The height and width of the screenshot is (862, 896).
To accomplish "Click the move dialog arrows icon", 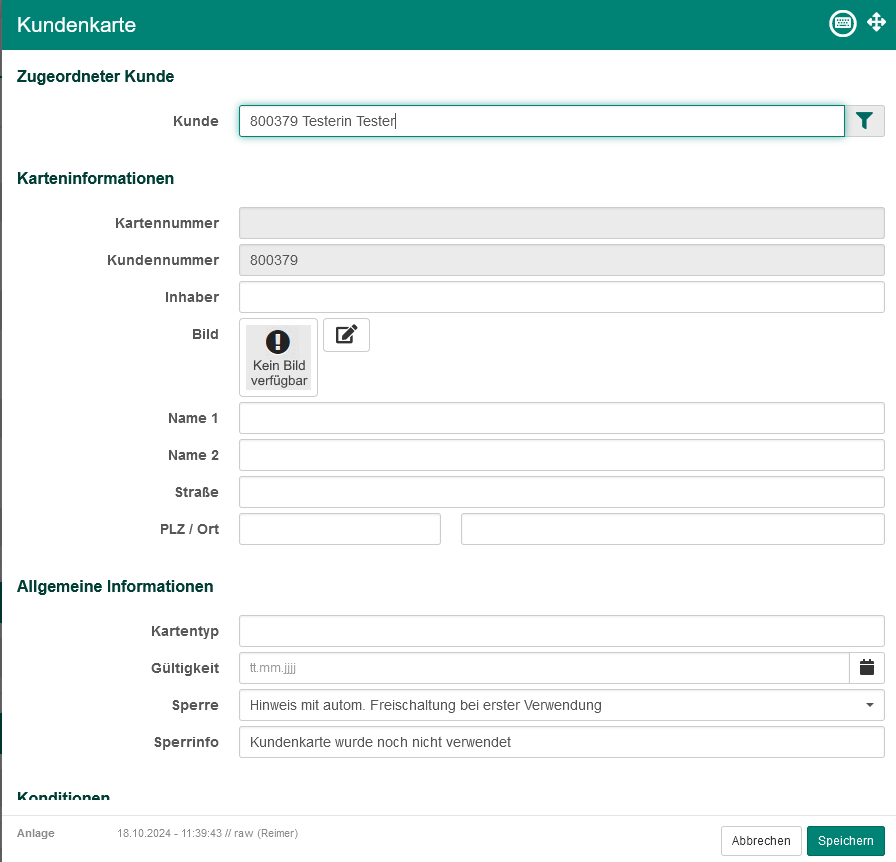I will point(876,23).
